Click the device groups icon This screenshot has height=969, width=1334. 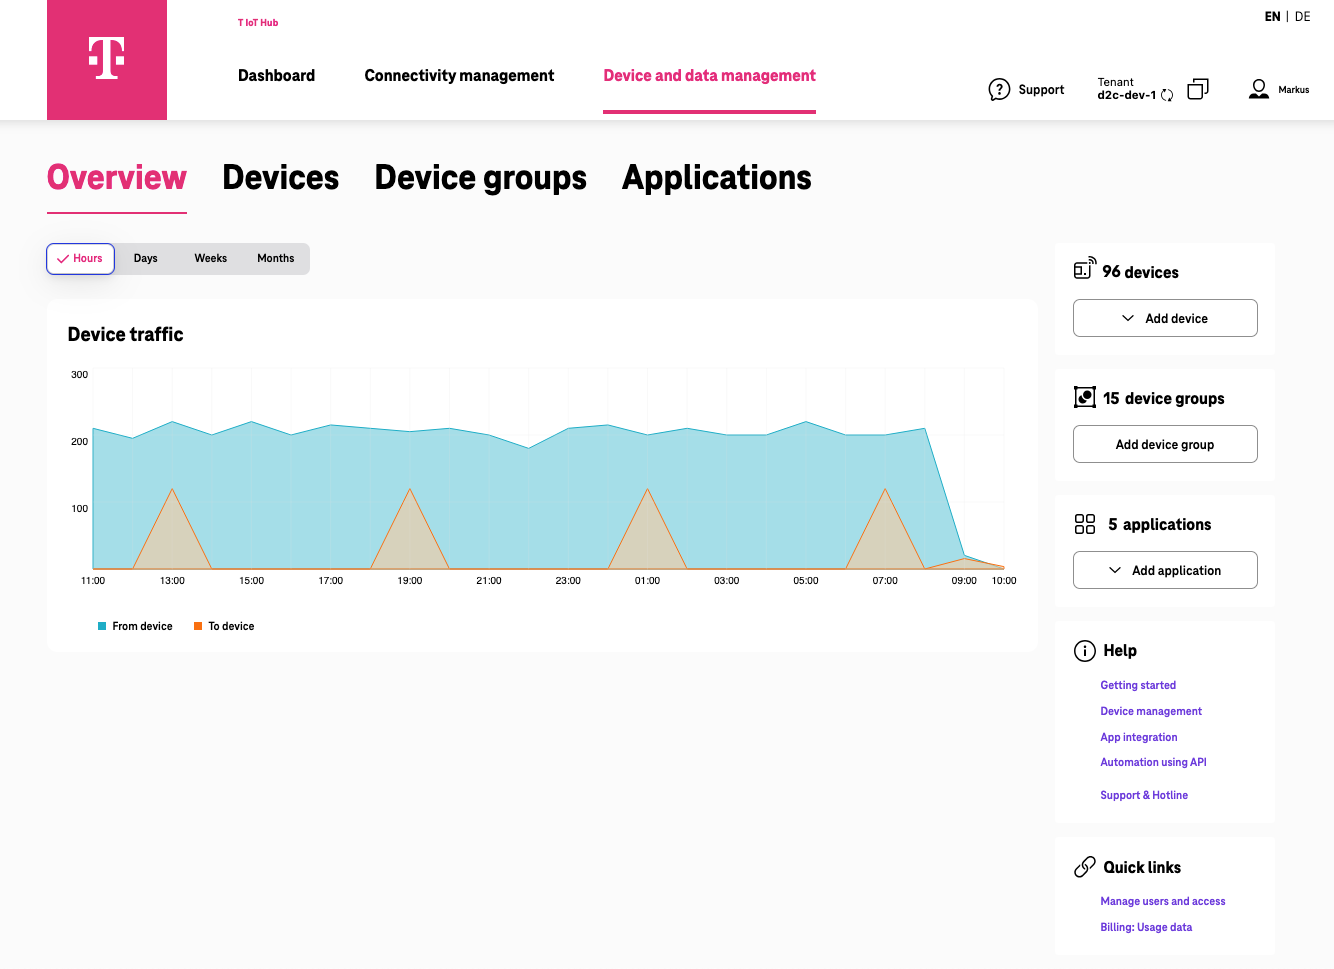pos(1085,397)
